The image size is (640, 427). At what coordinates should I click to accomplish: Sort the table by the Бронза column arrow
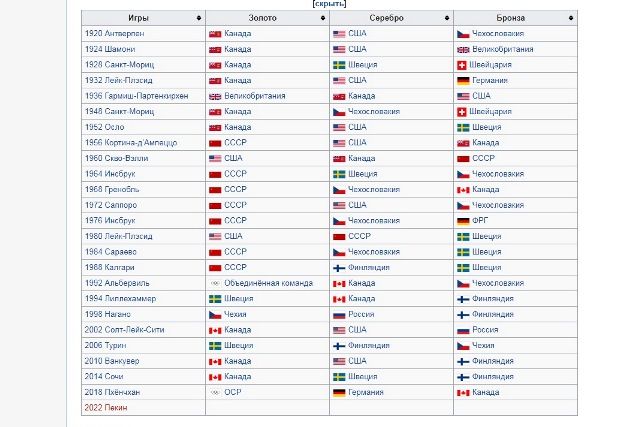click(x=571, y=18)
